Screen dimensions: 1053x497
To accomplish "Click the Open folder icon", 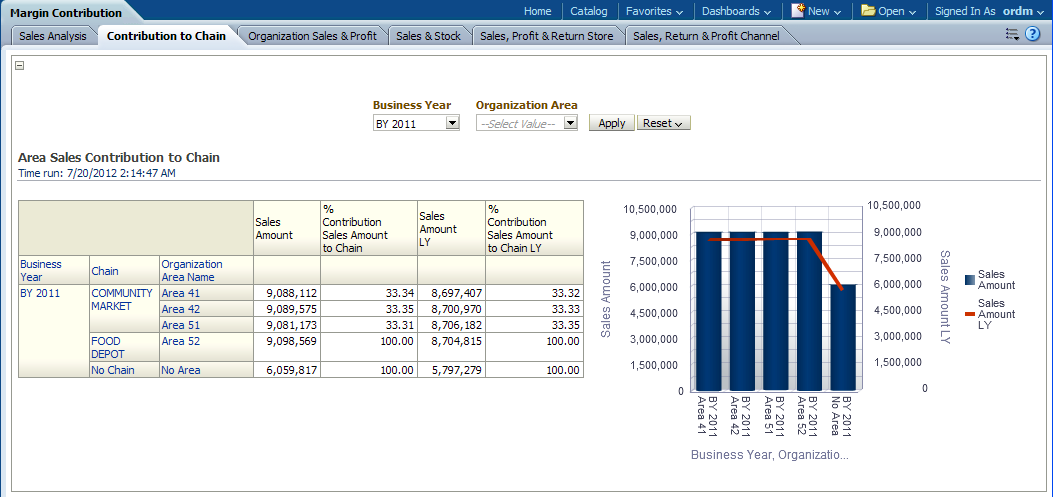I will click(x=868, y=11).
